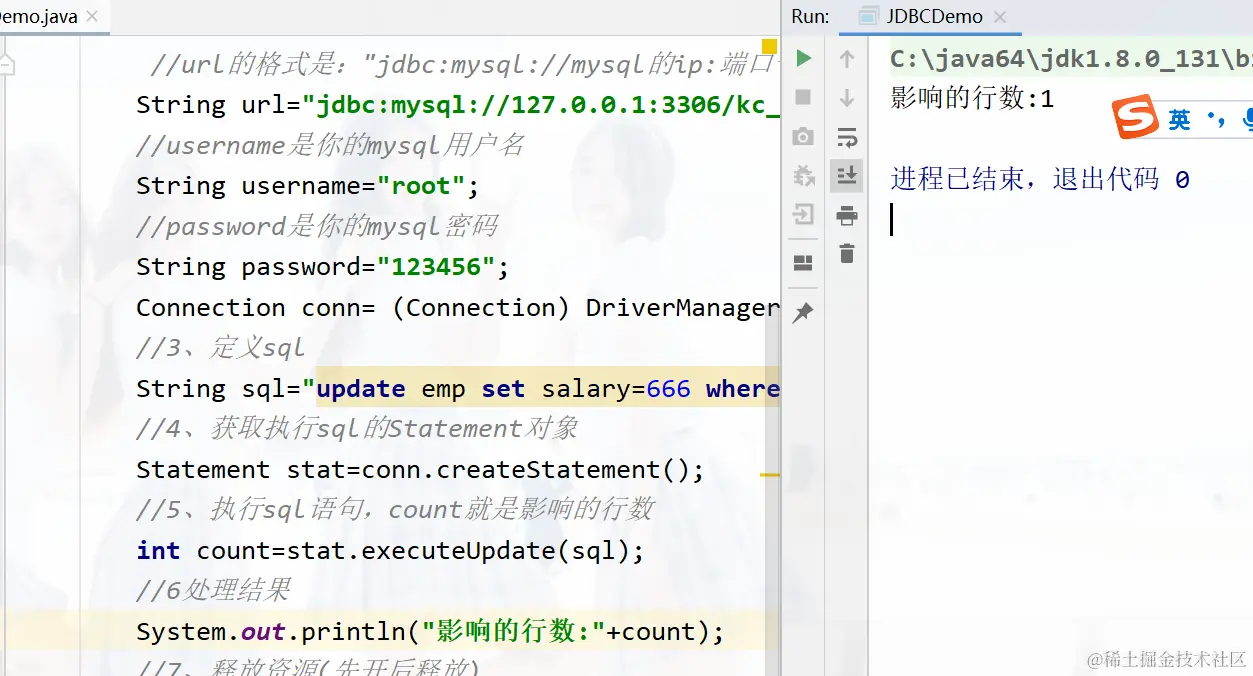The width and height of the screenshot is (1253, 676).
Task: Click the Up the Stack Trace arrow
Action: [847, 59]
